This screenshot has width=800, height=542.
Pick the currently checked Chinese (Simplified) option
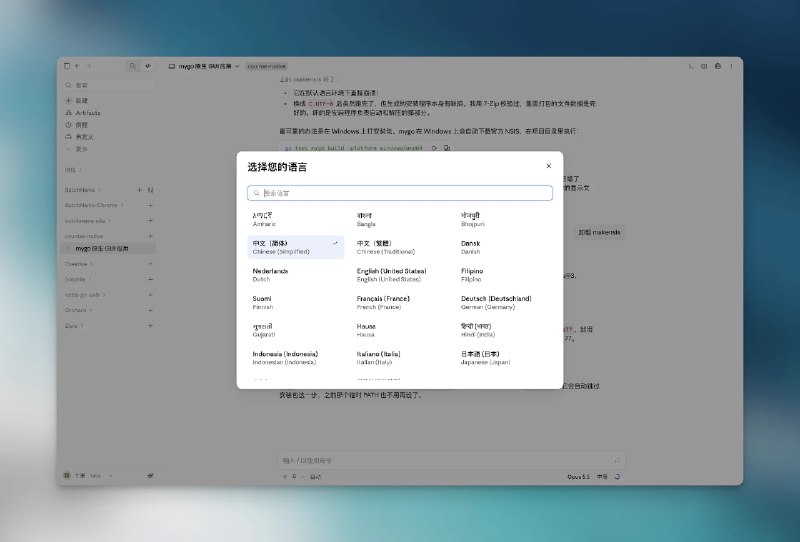click(x=295, y=247)
